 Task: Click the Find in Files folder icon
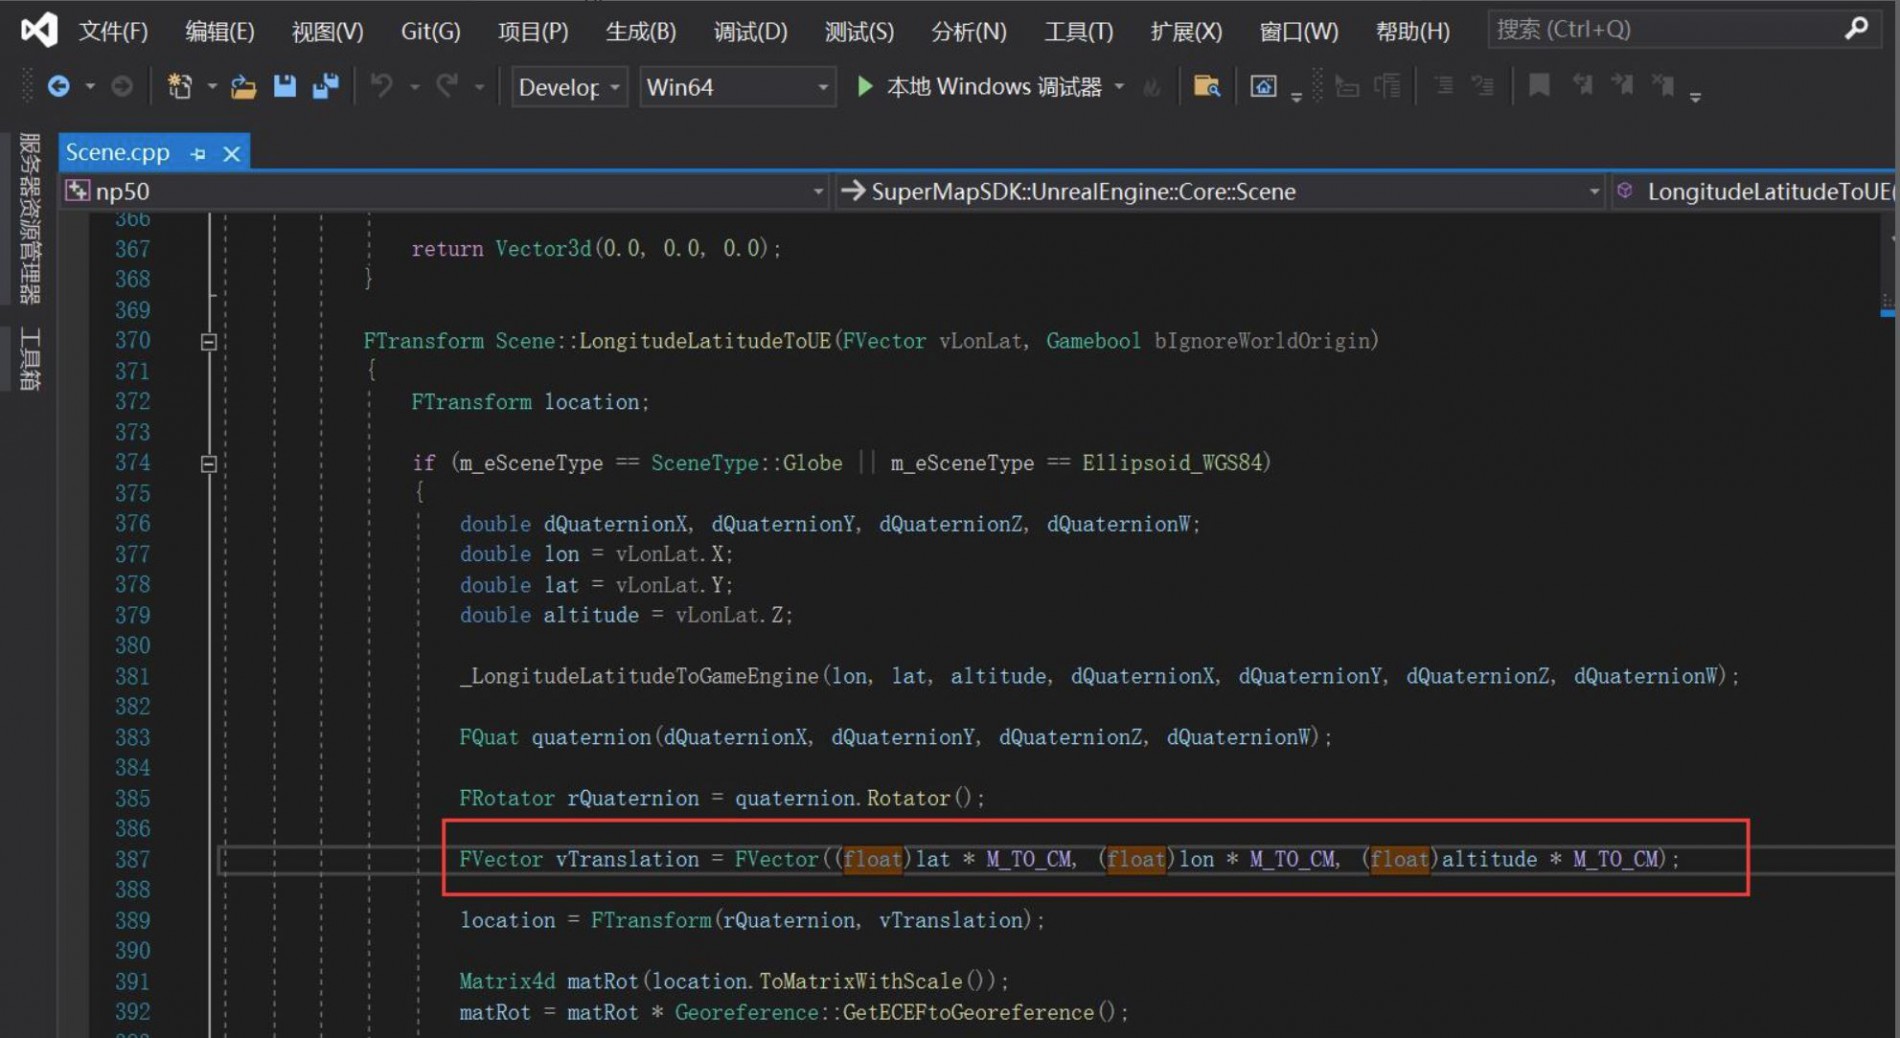[1207, 87]
